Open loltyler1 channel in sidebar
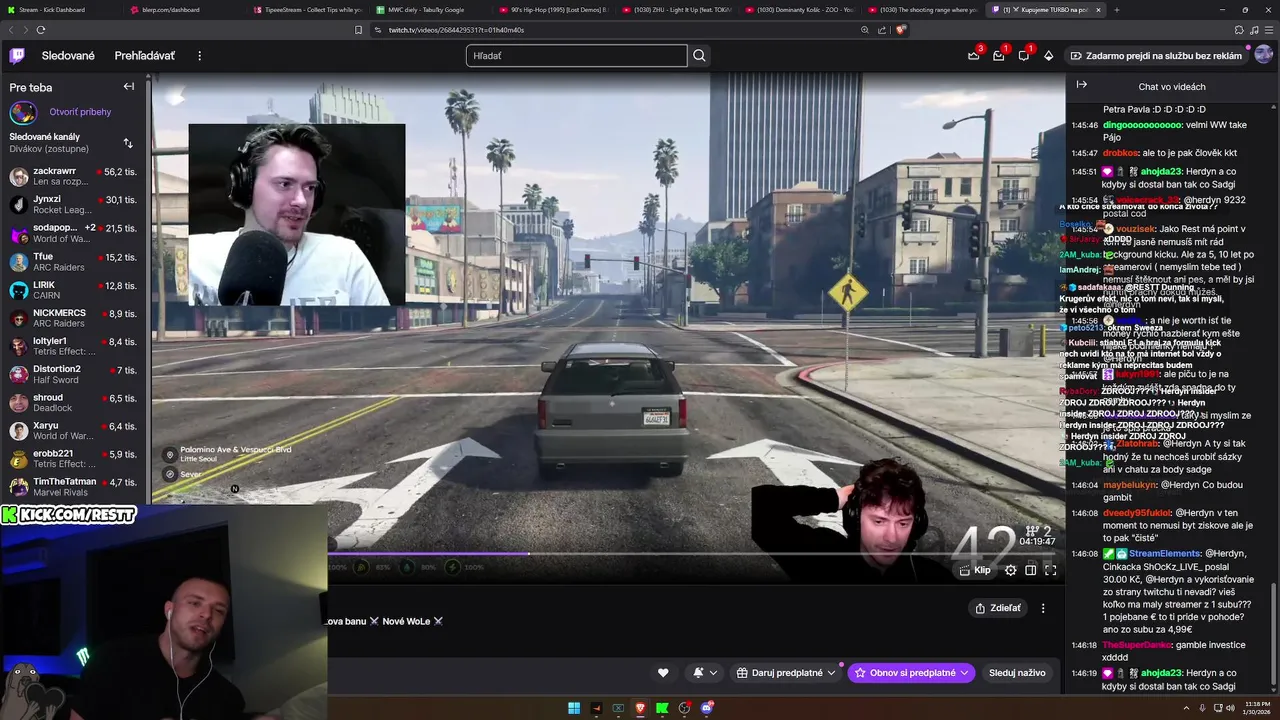The width and height of the screenshot is (1280, 720). [74, 346]
